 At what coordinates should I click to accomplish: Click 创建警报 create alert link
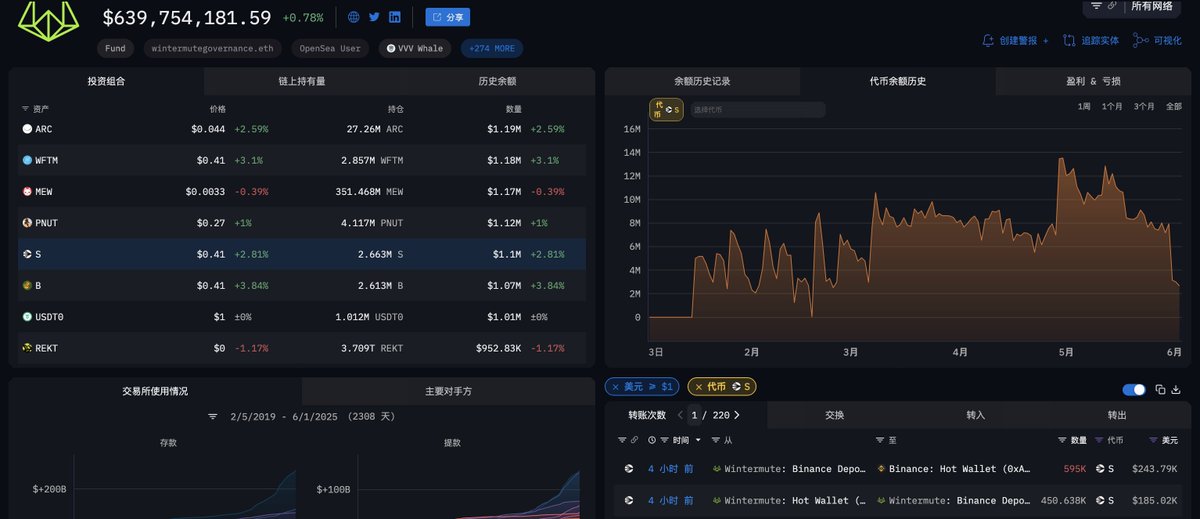1016,41
